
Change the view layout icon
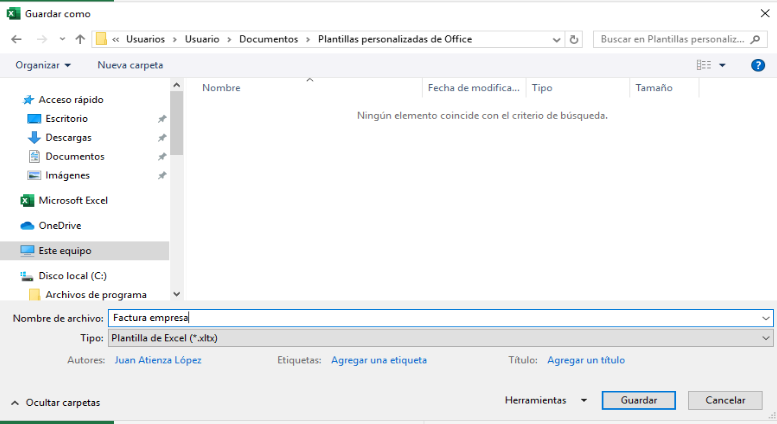[x=704, y=65]
